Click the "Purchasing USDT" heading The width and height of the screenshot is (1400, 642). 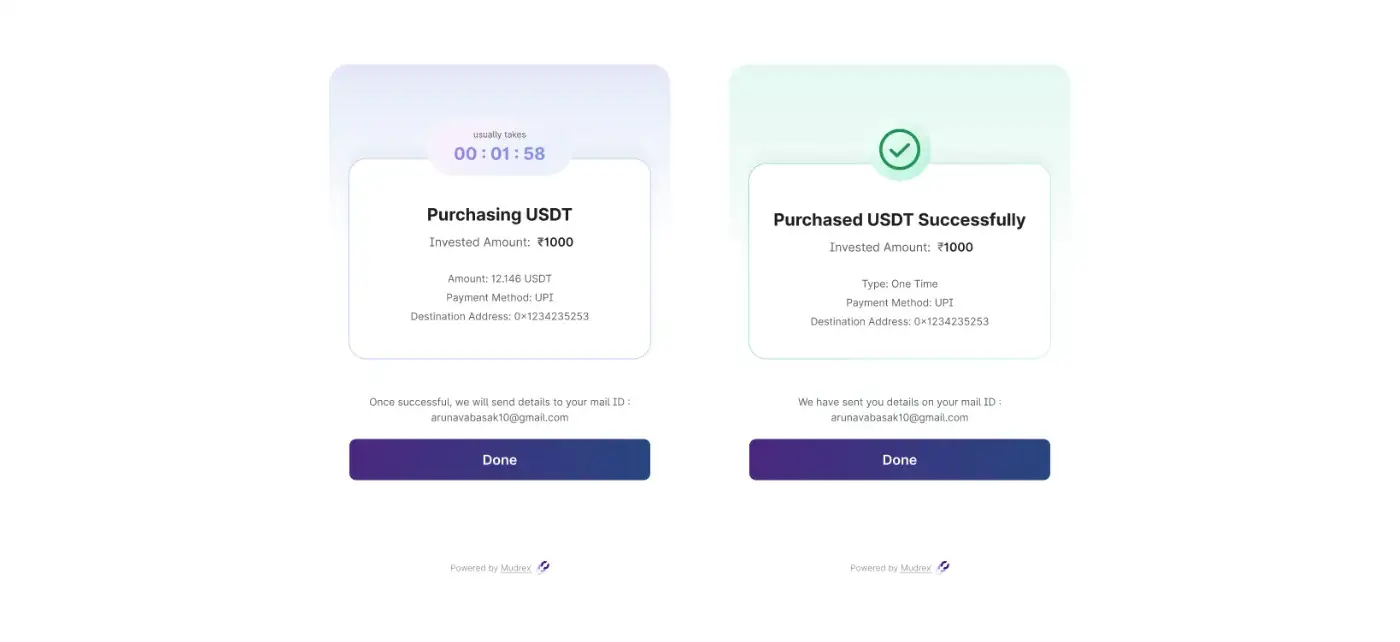click(x=499, y=214)
